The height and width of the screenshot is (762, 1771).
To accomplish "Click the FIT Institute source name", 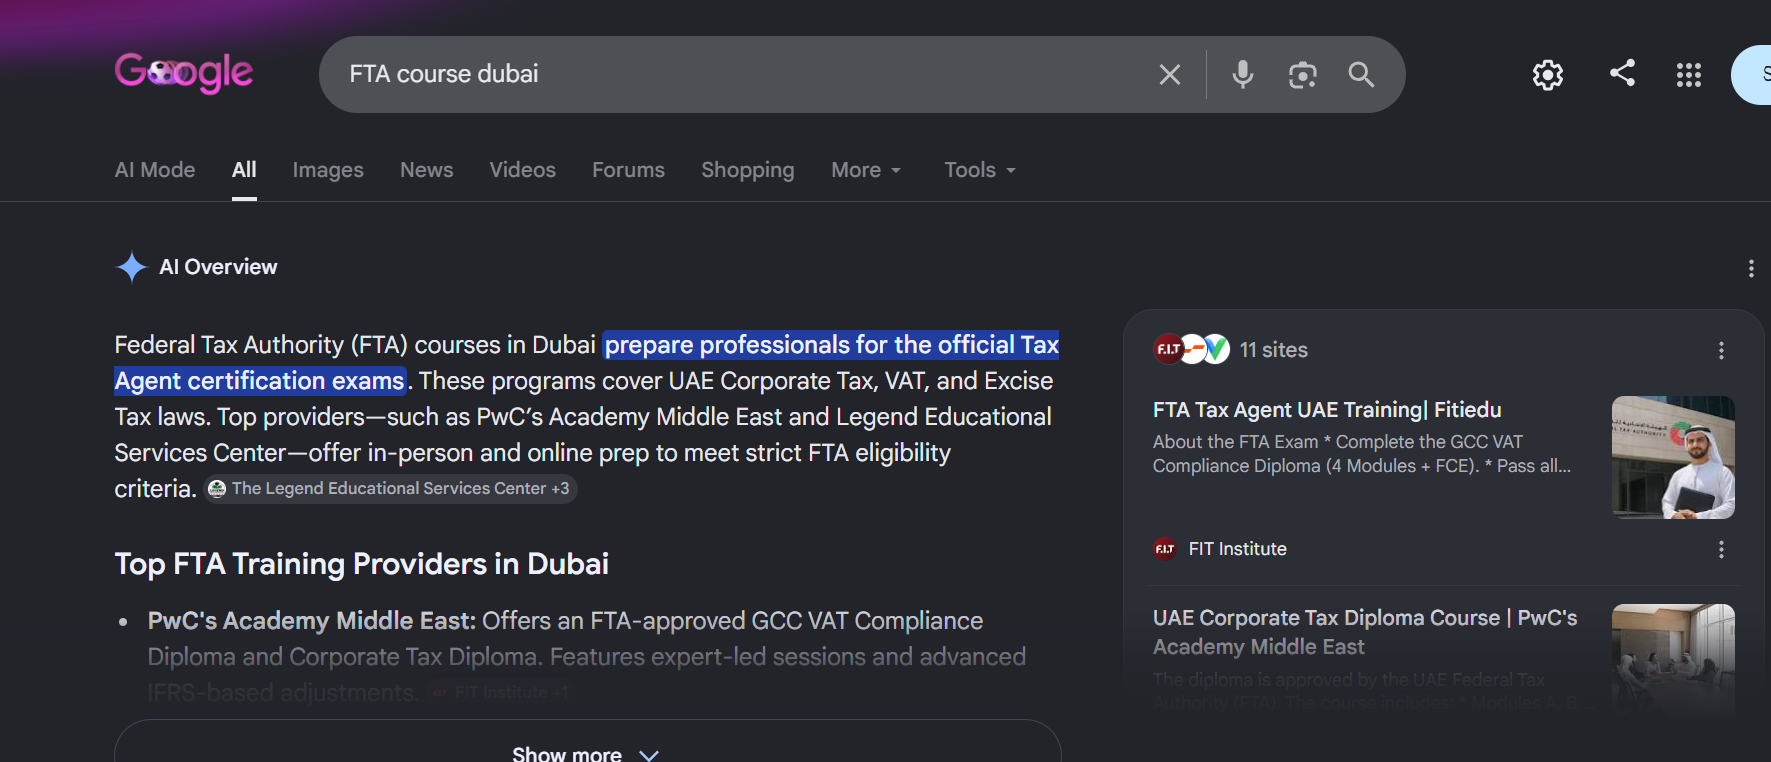I will pos(1237,549).
